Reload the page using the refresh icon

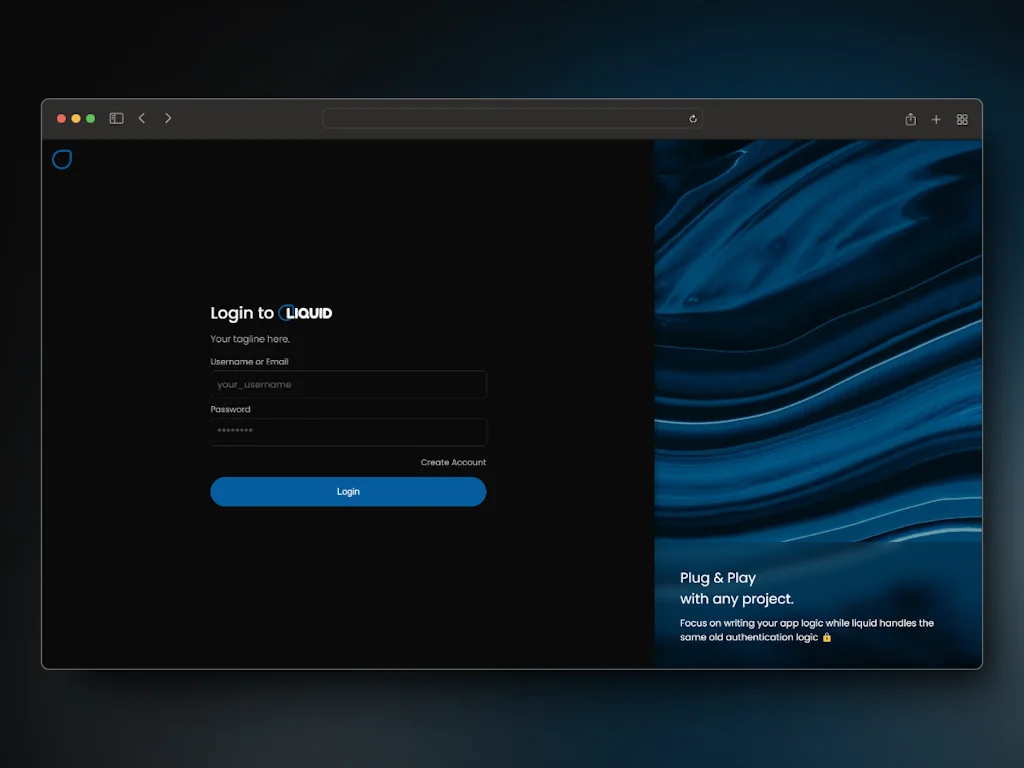pos(693,118)
